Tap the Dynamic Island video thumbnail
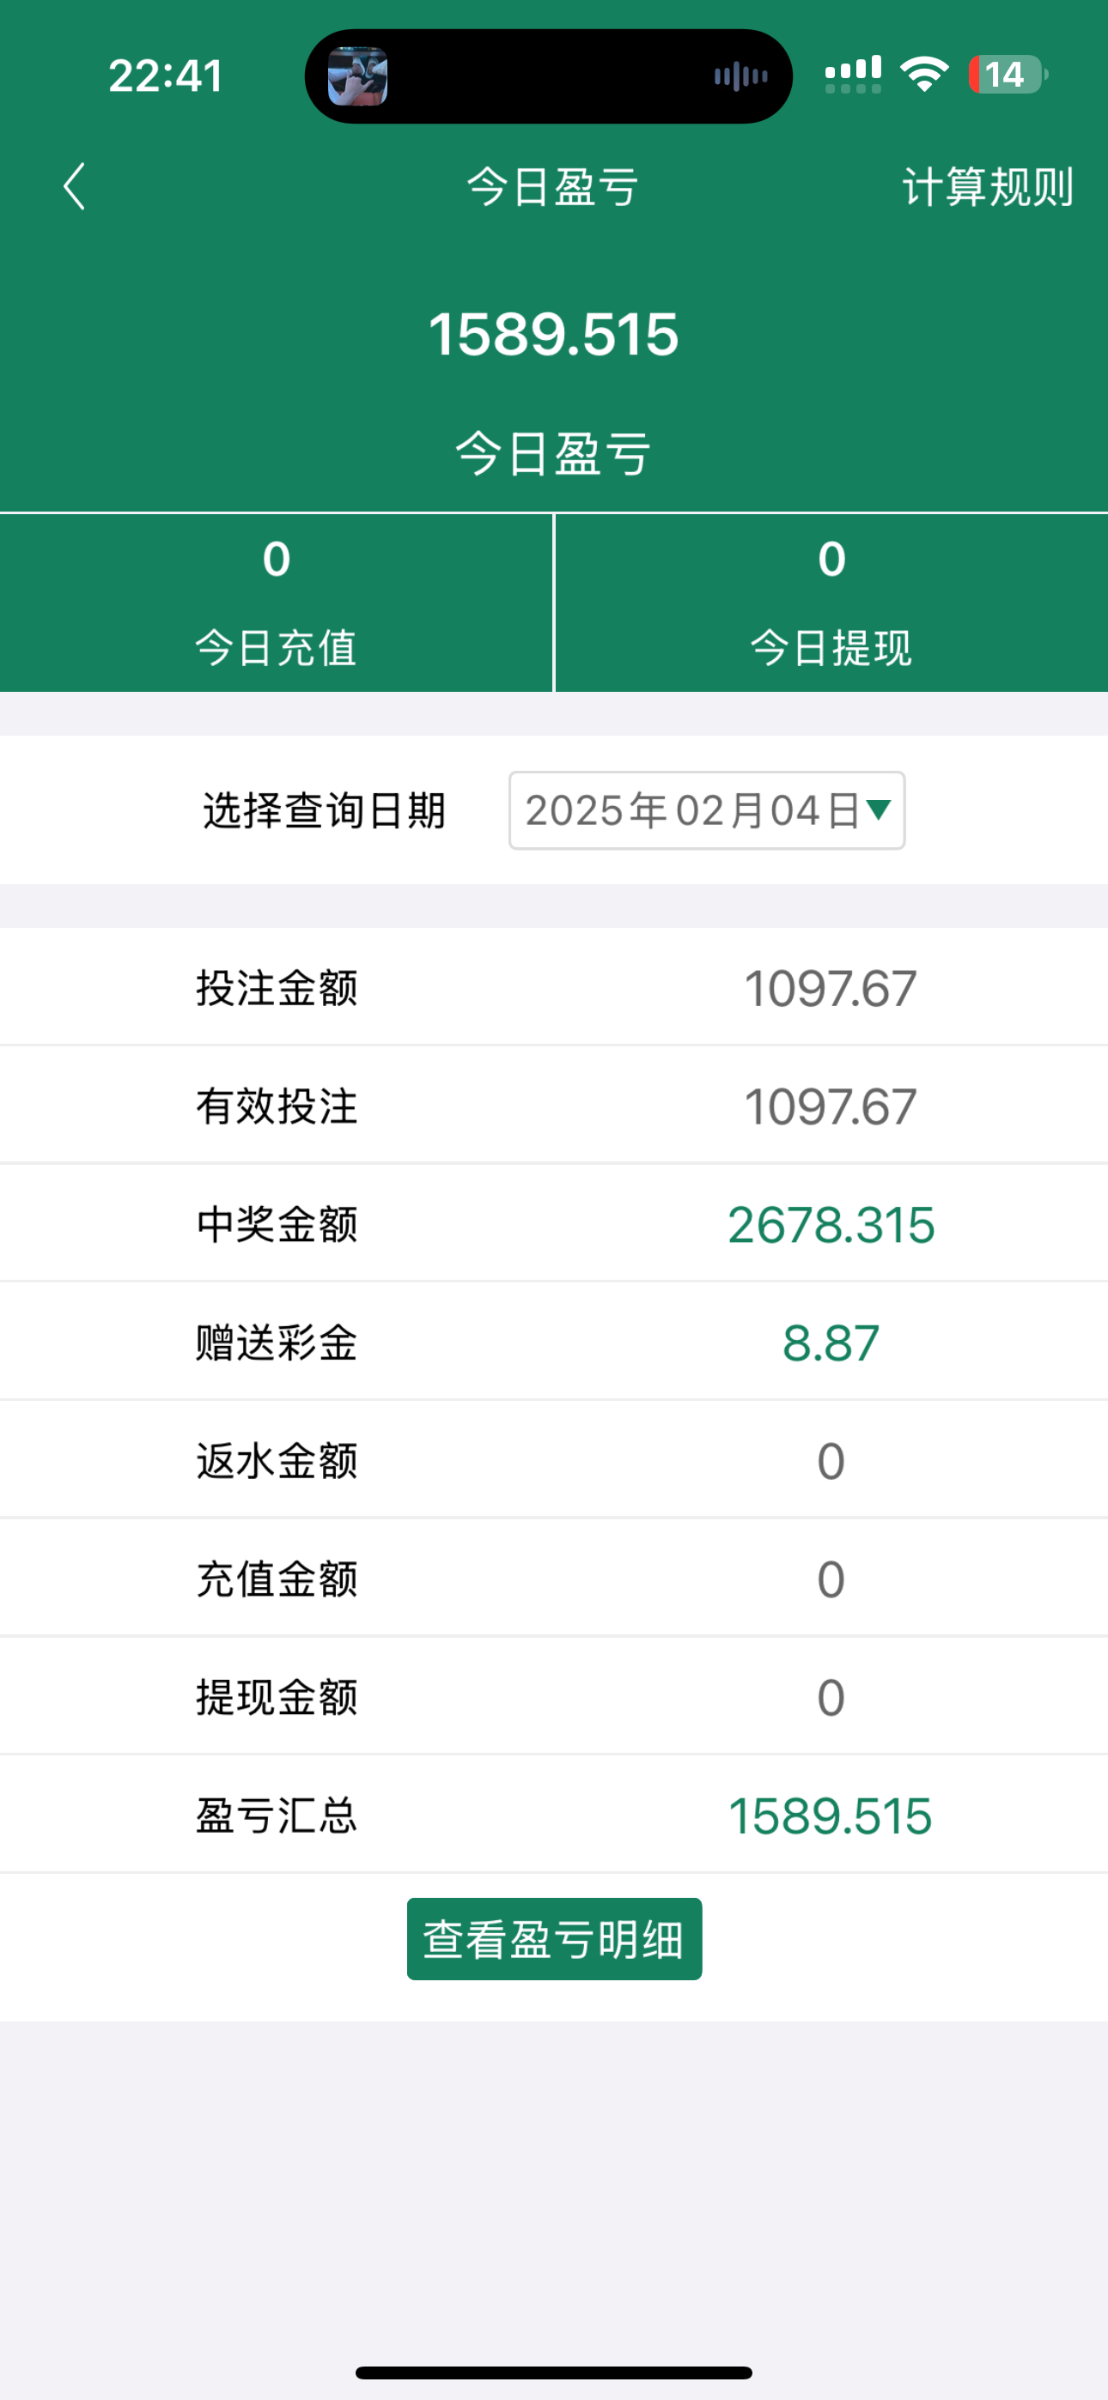Screen dimensions: 1108x2400 click(x=358, y=76)
